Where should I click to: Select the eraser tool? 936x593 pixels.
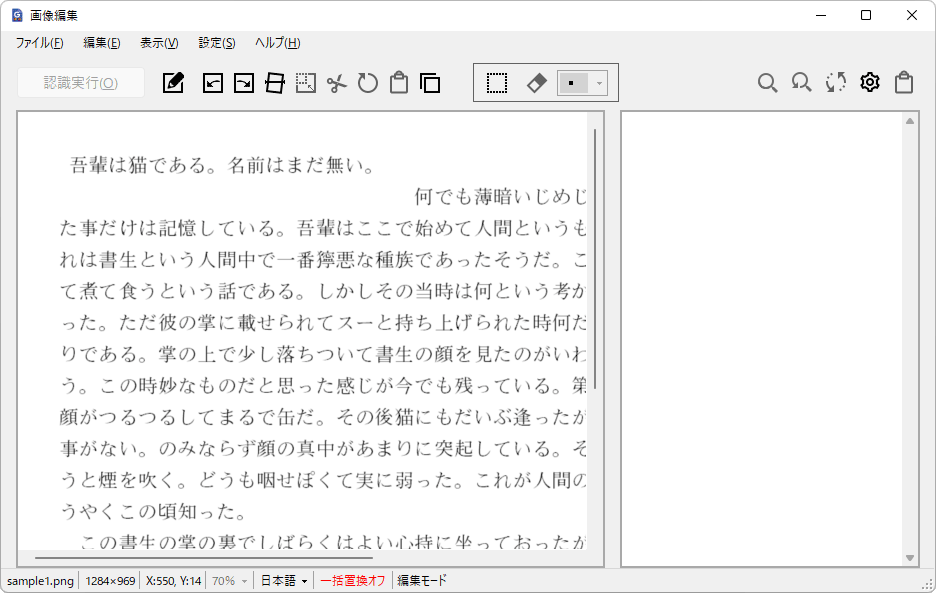[x=536, y=83]
